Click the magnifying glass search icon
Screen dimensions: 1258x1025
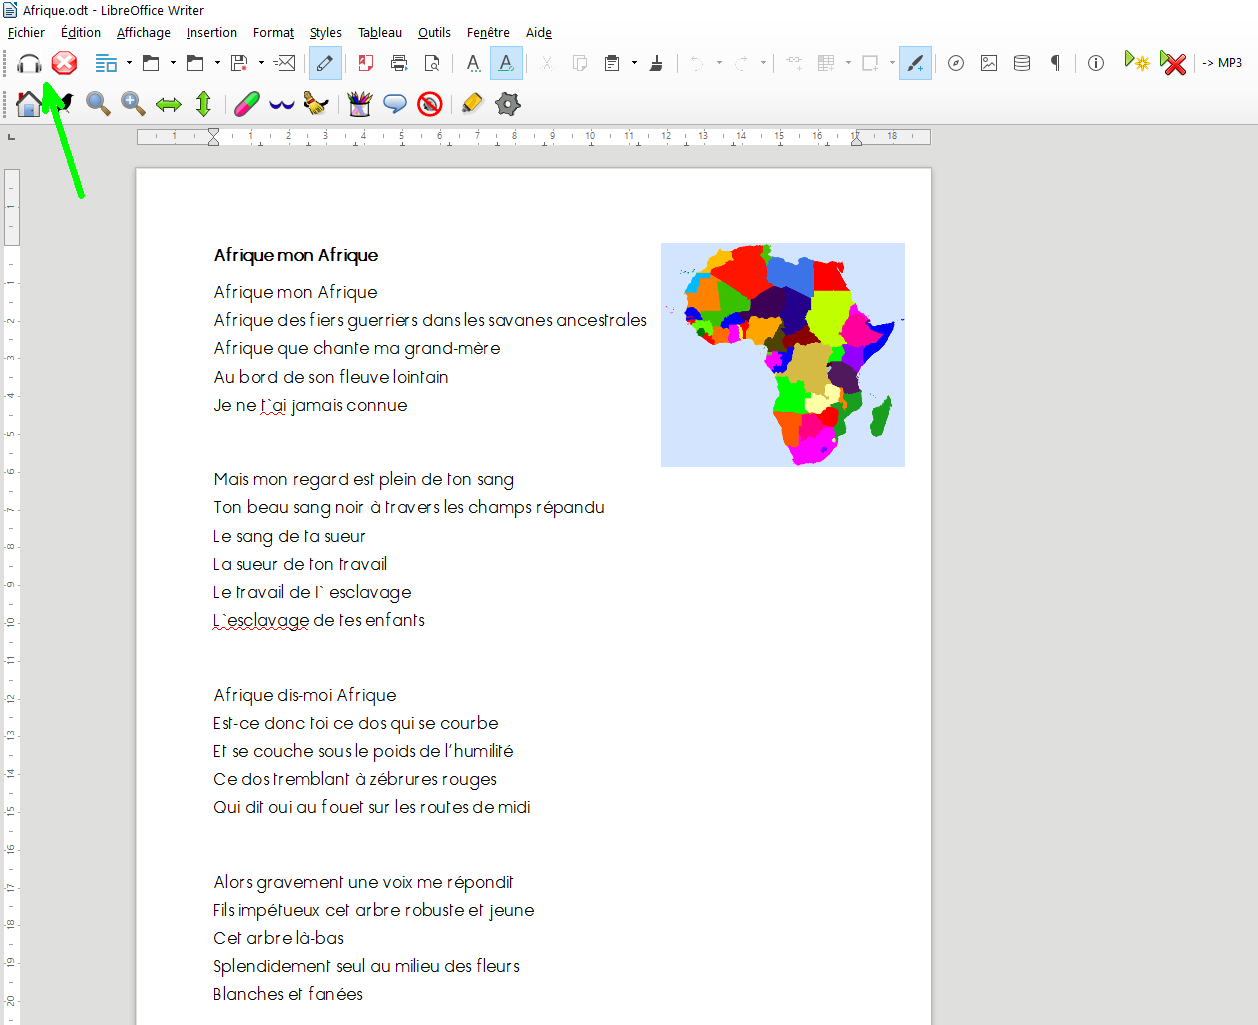(x=98, y=103)
